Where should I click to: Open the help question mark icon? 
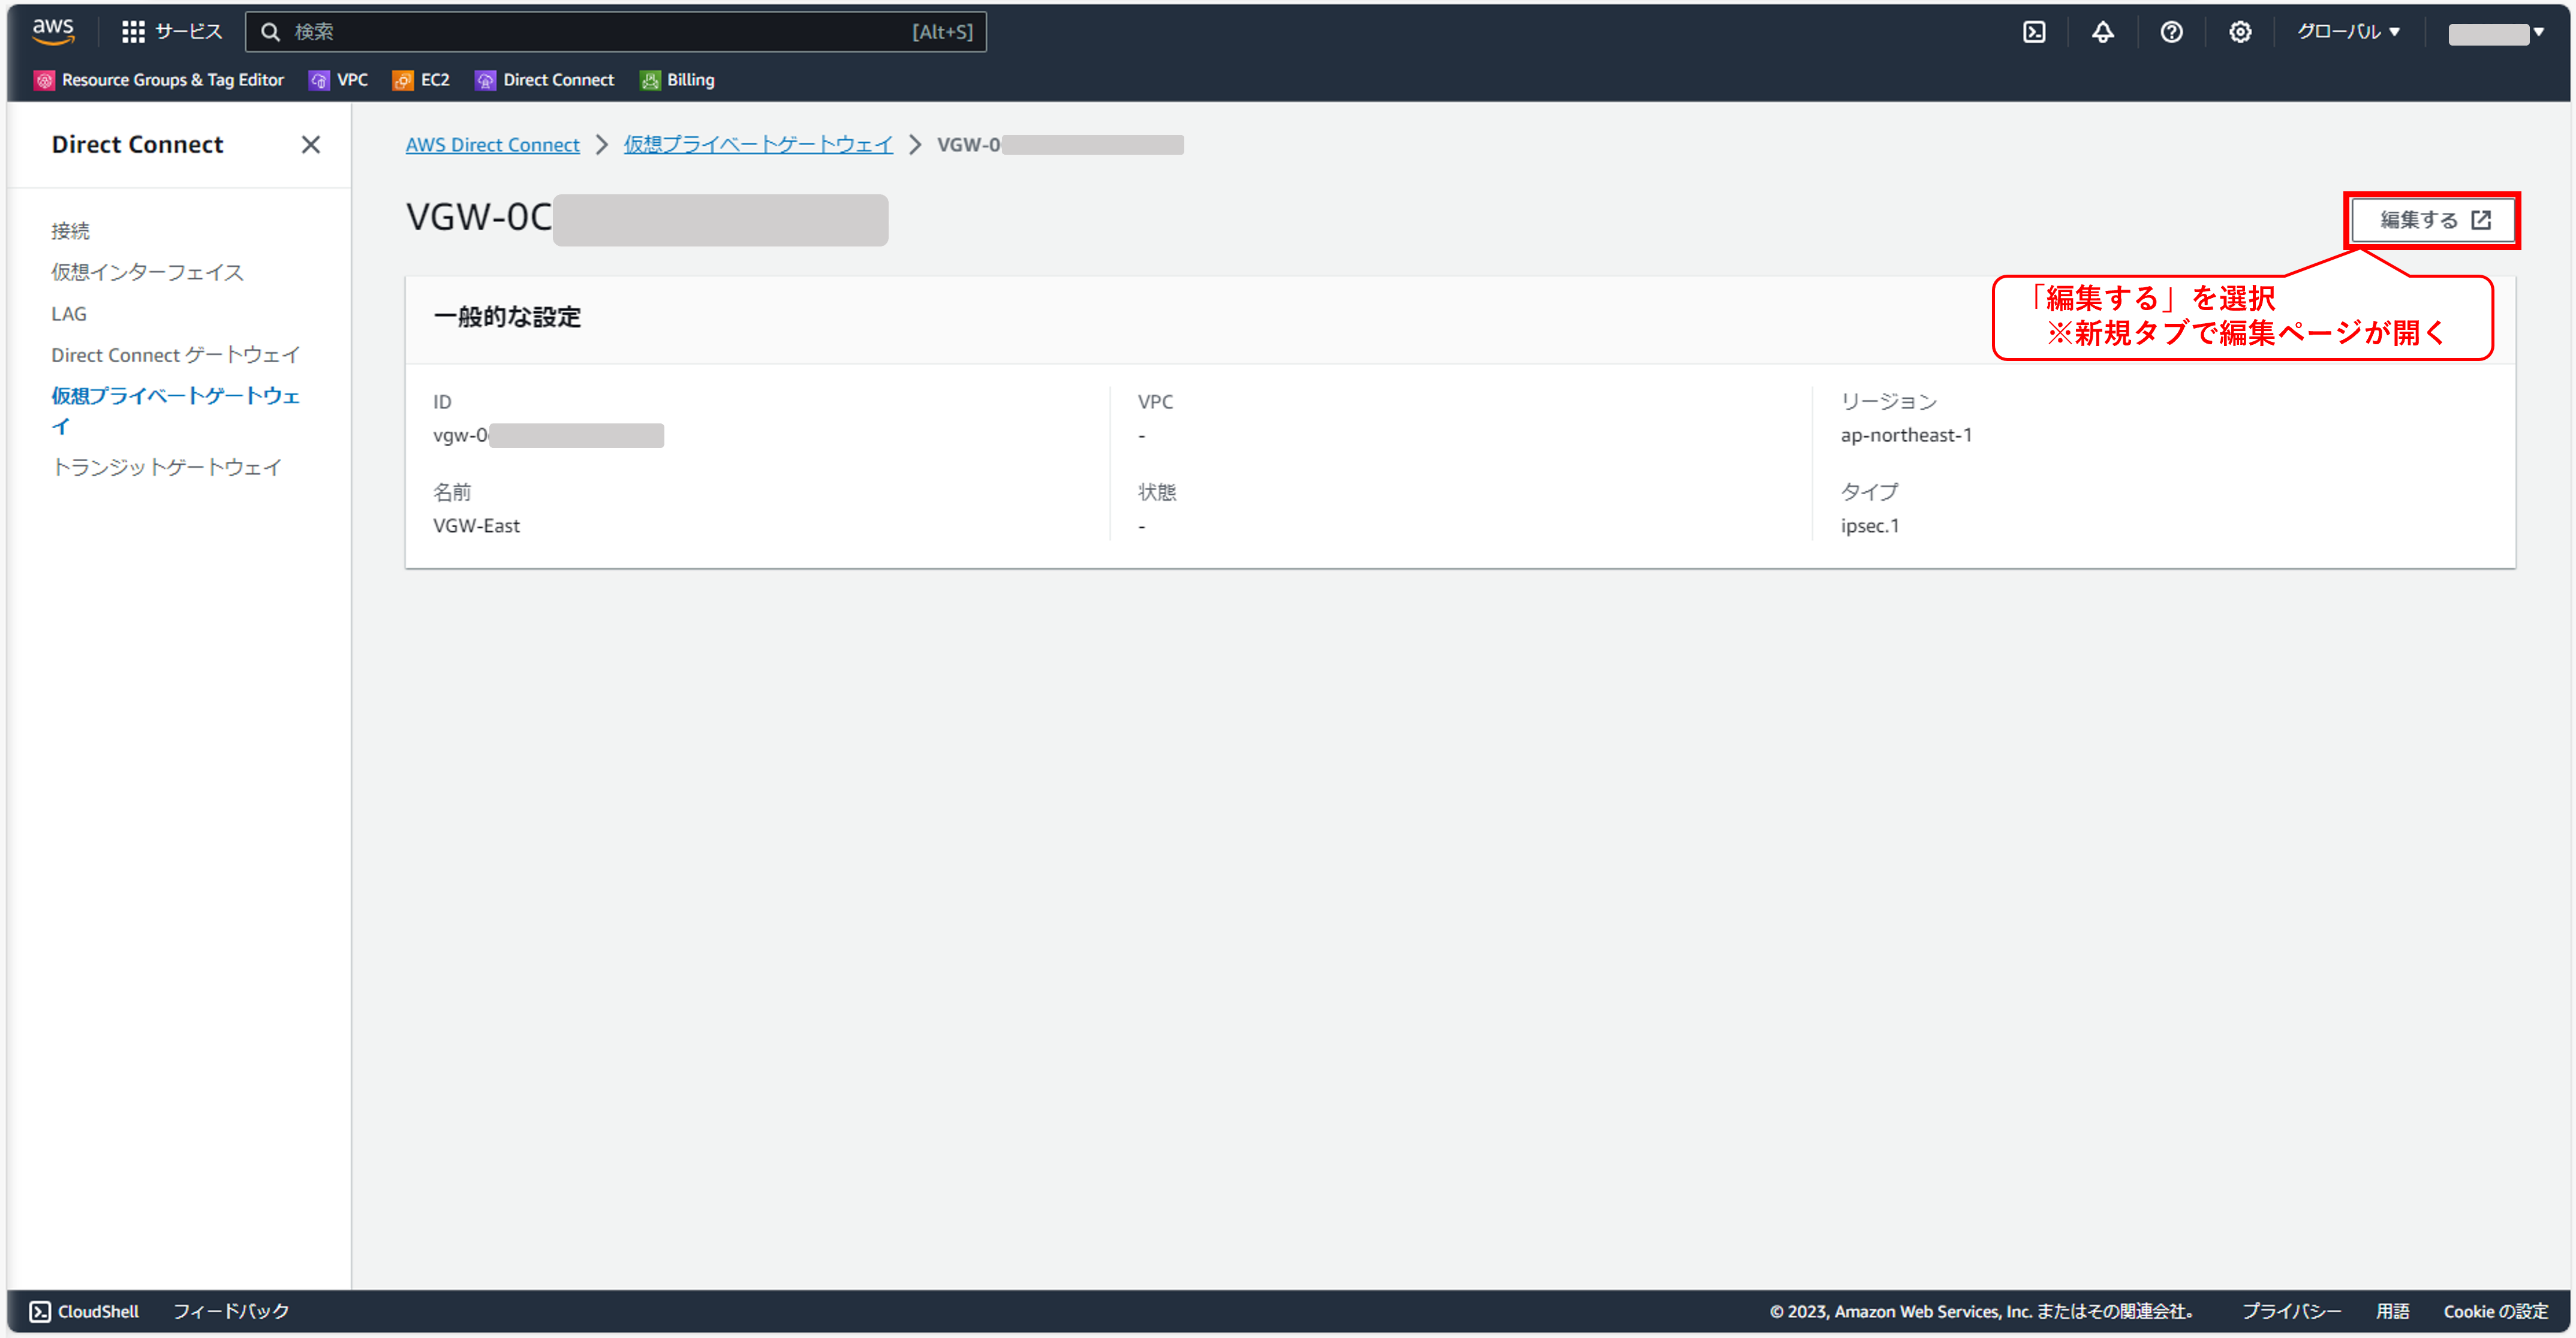tap(2170, 32)
